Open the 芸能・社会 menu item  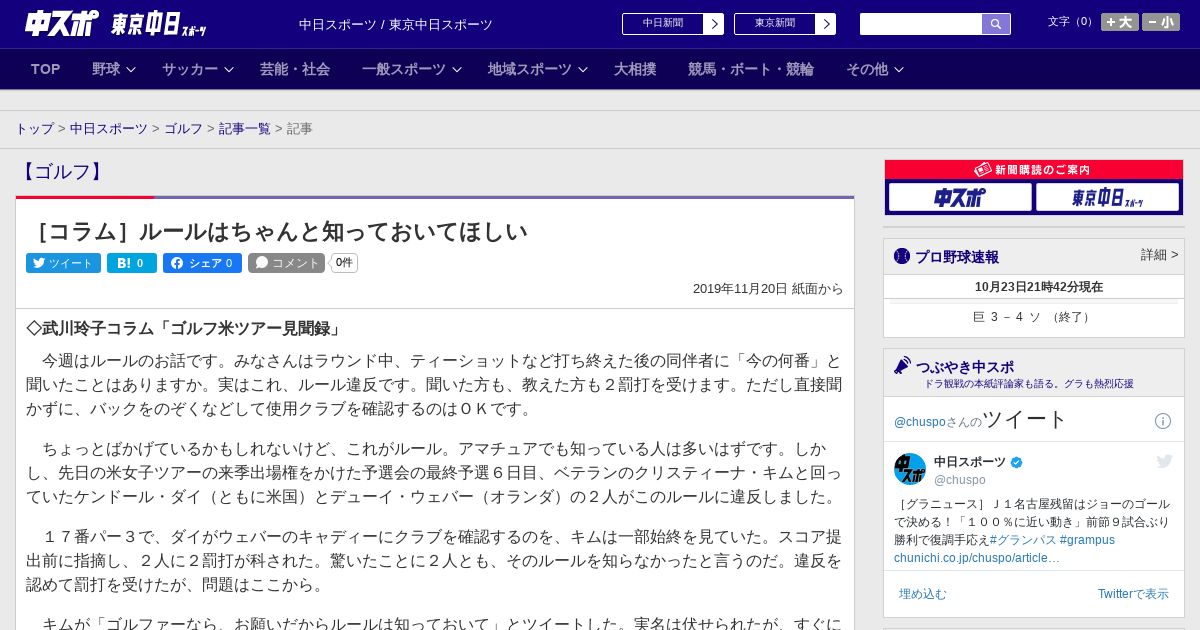(x=295, y=69)
